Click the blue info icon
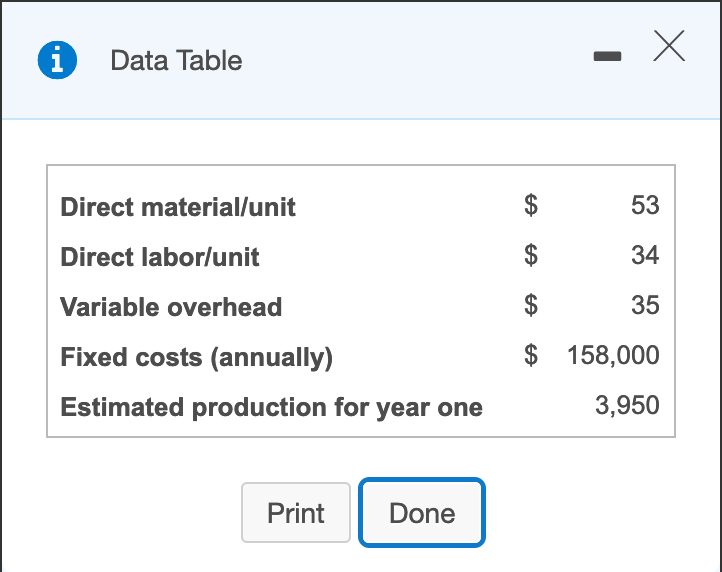722x572 pixels. 57,60
